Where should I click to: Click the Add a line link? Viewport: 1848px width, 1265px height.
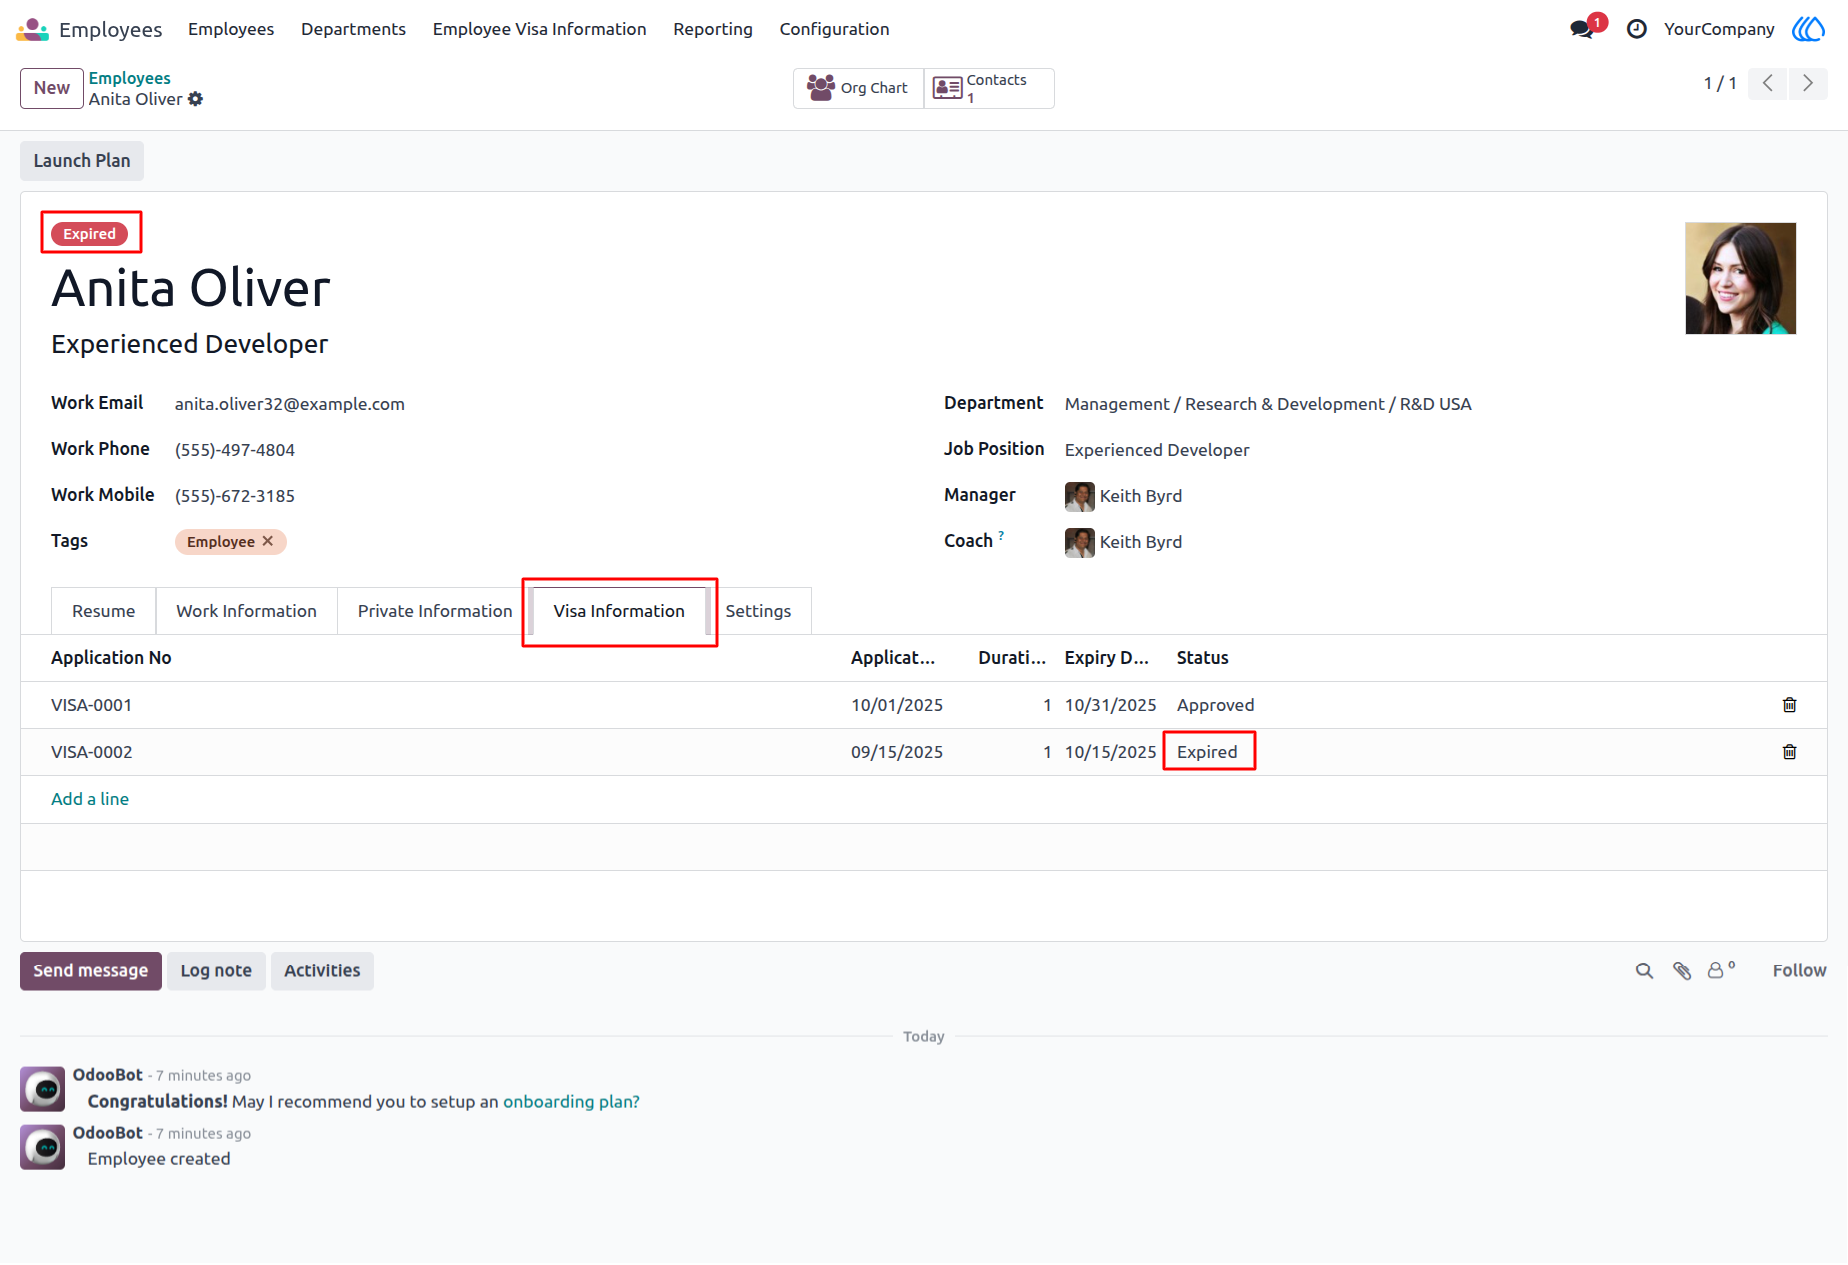[x=90, y=799]
